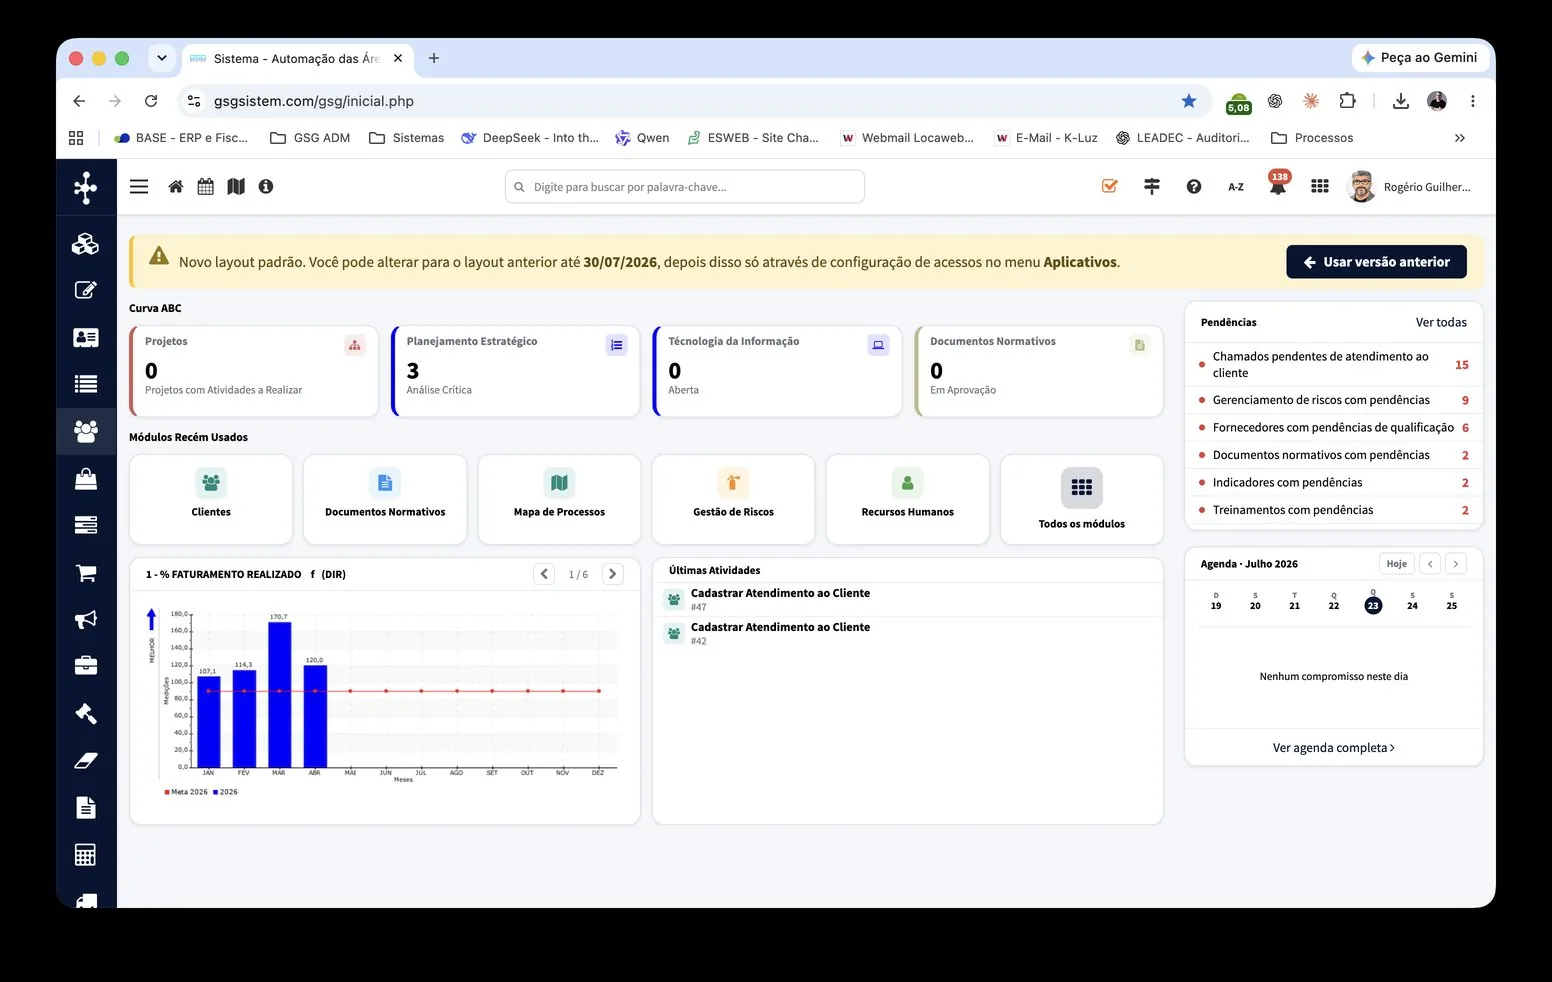1552x982 pixels.
Task: Open the A-Z glossary icon
Action: [1236, 187]
